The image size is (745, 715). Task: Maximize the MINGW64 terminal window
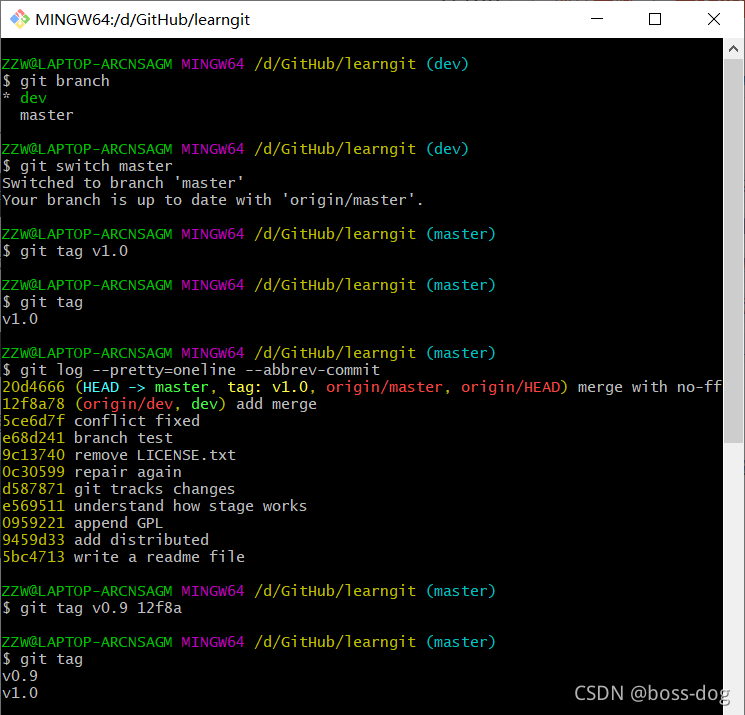coord(655,19)
